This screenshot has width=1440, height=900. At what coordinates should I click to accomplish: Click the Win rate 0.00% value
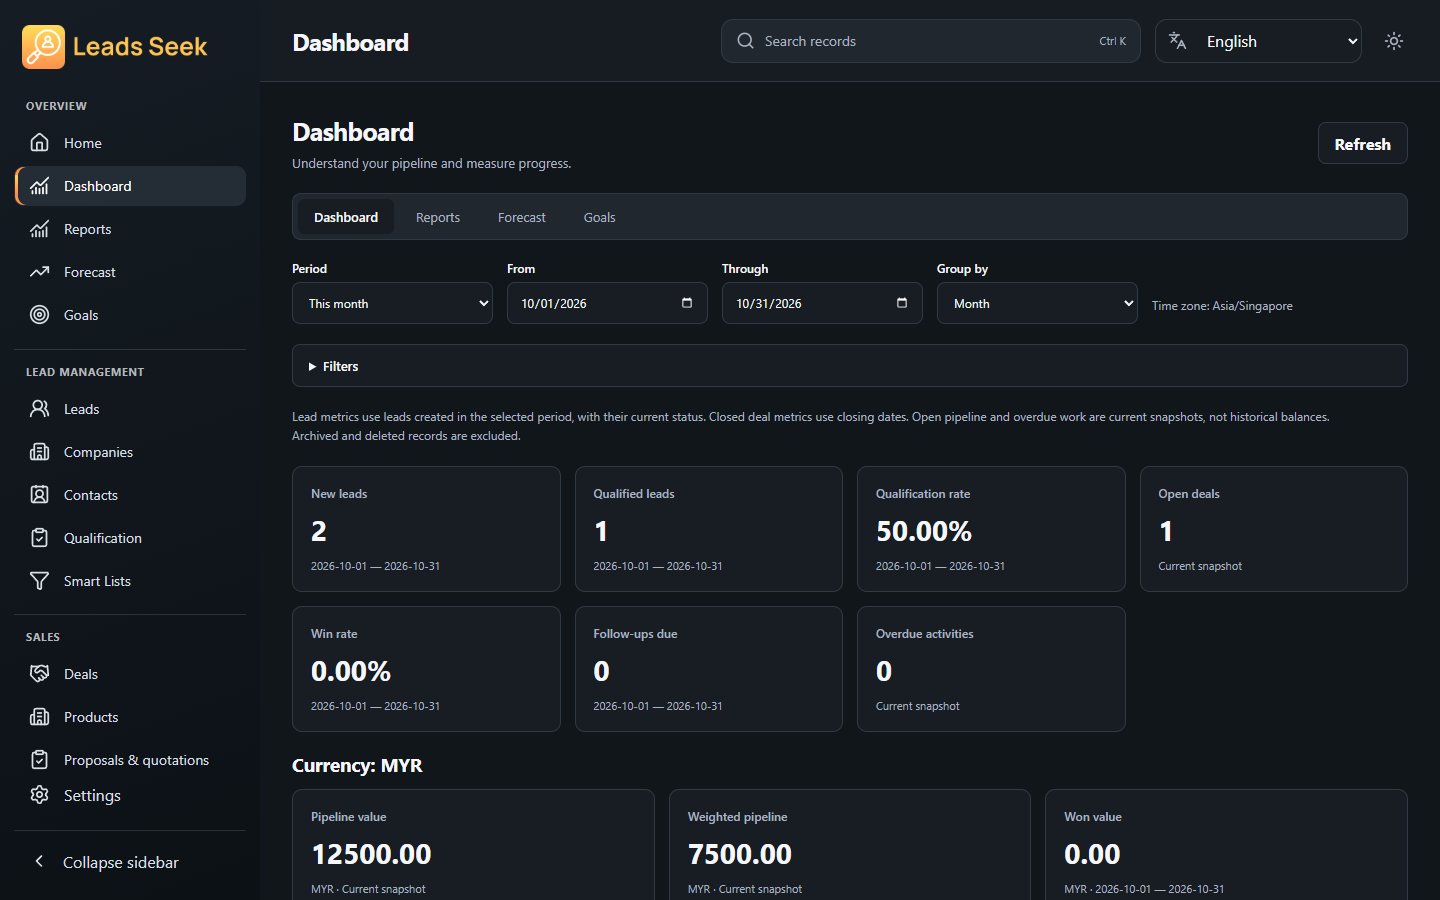[x=351, y=671]
